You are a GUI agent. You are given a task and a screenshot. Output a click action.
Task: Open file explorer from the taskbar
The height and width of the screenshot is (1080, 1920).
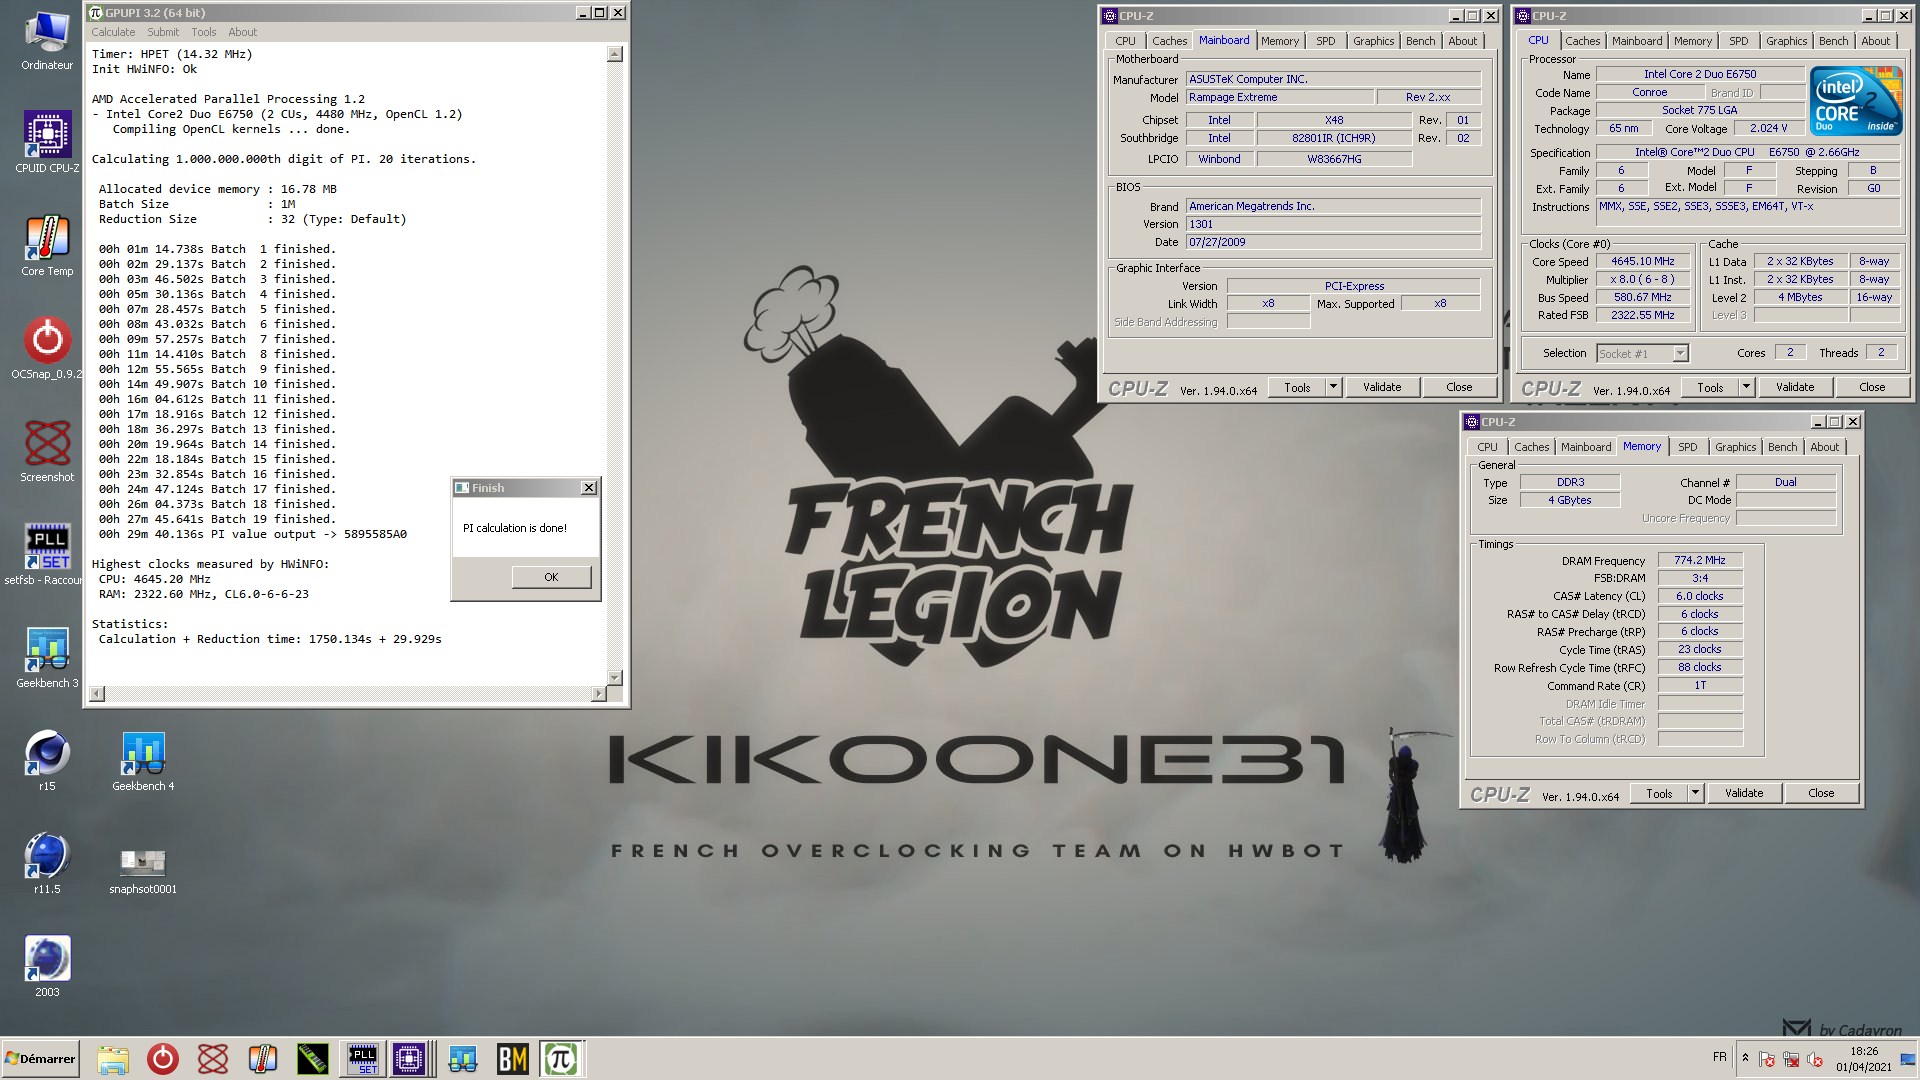click(113, 1059)
